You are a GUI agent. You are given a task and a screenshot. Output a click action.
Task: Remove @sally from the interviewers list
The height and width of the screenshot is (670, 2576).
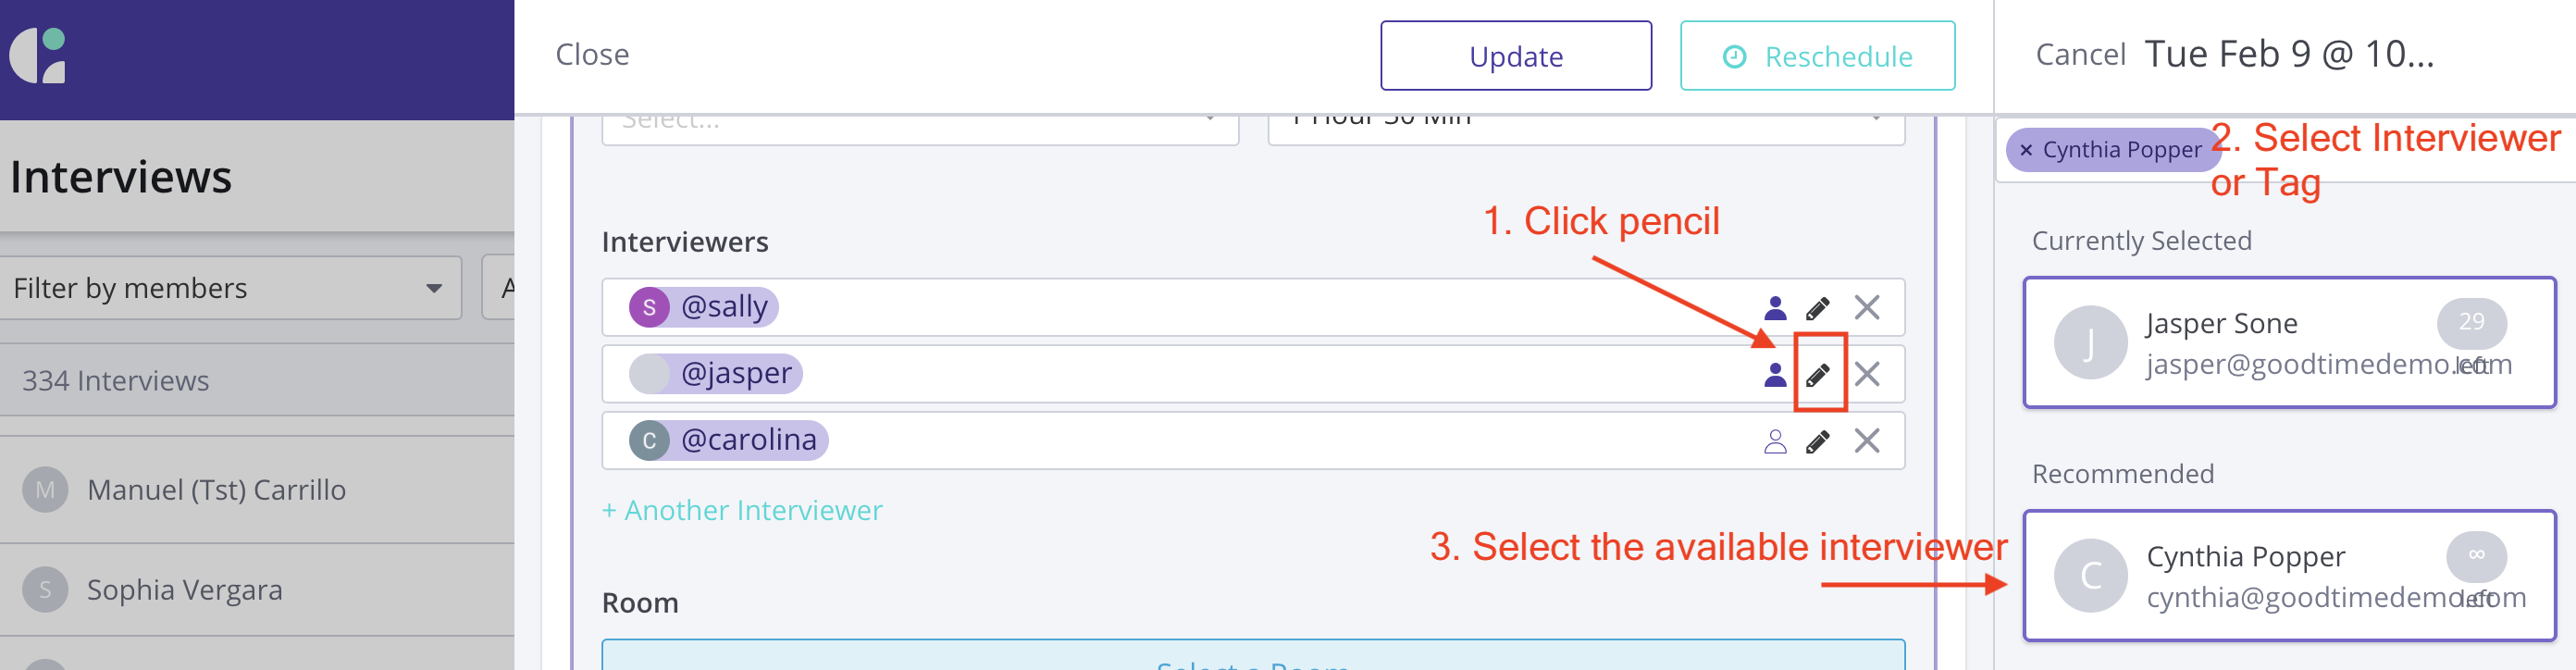1866,307
